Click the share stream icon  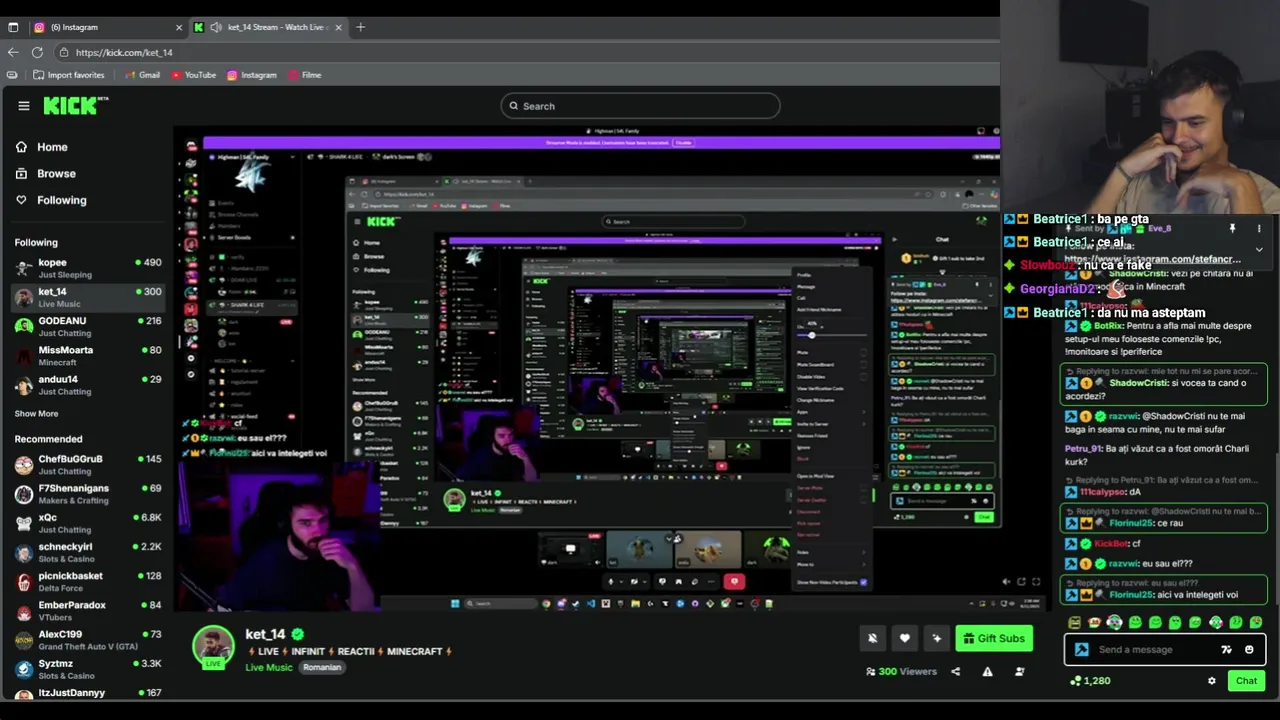click(955, 672)
